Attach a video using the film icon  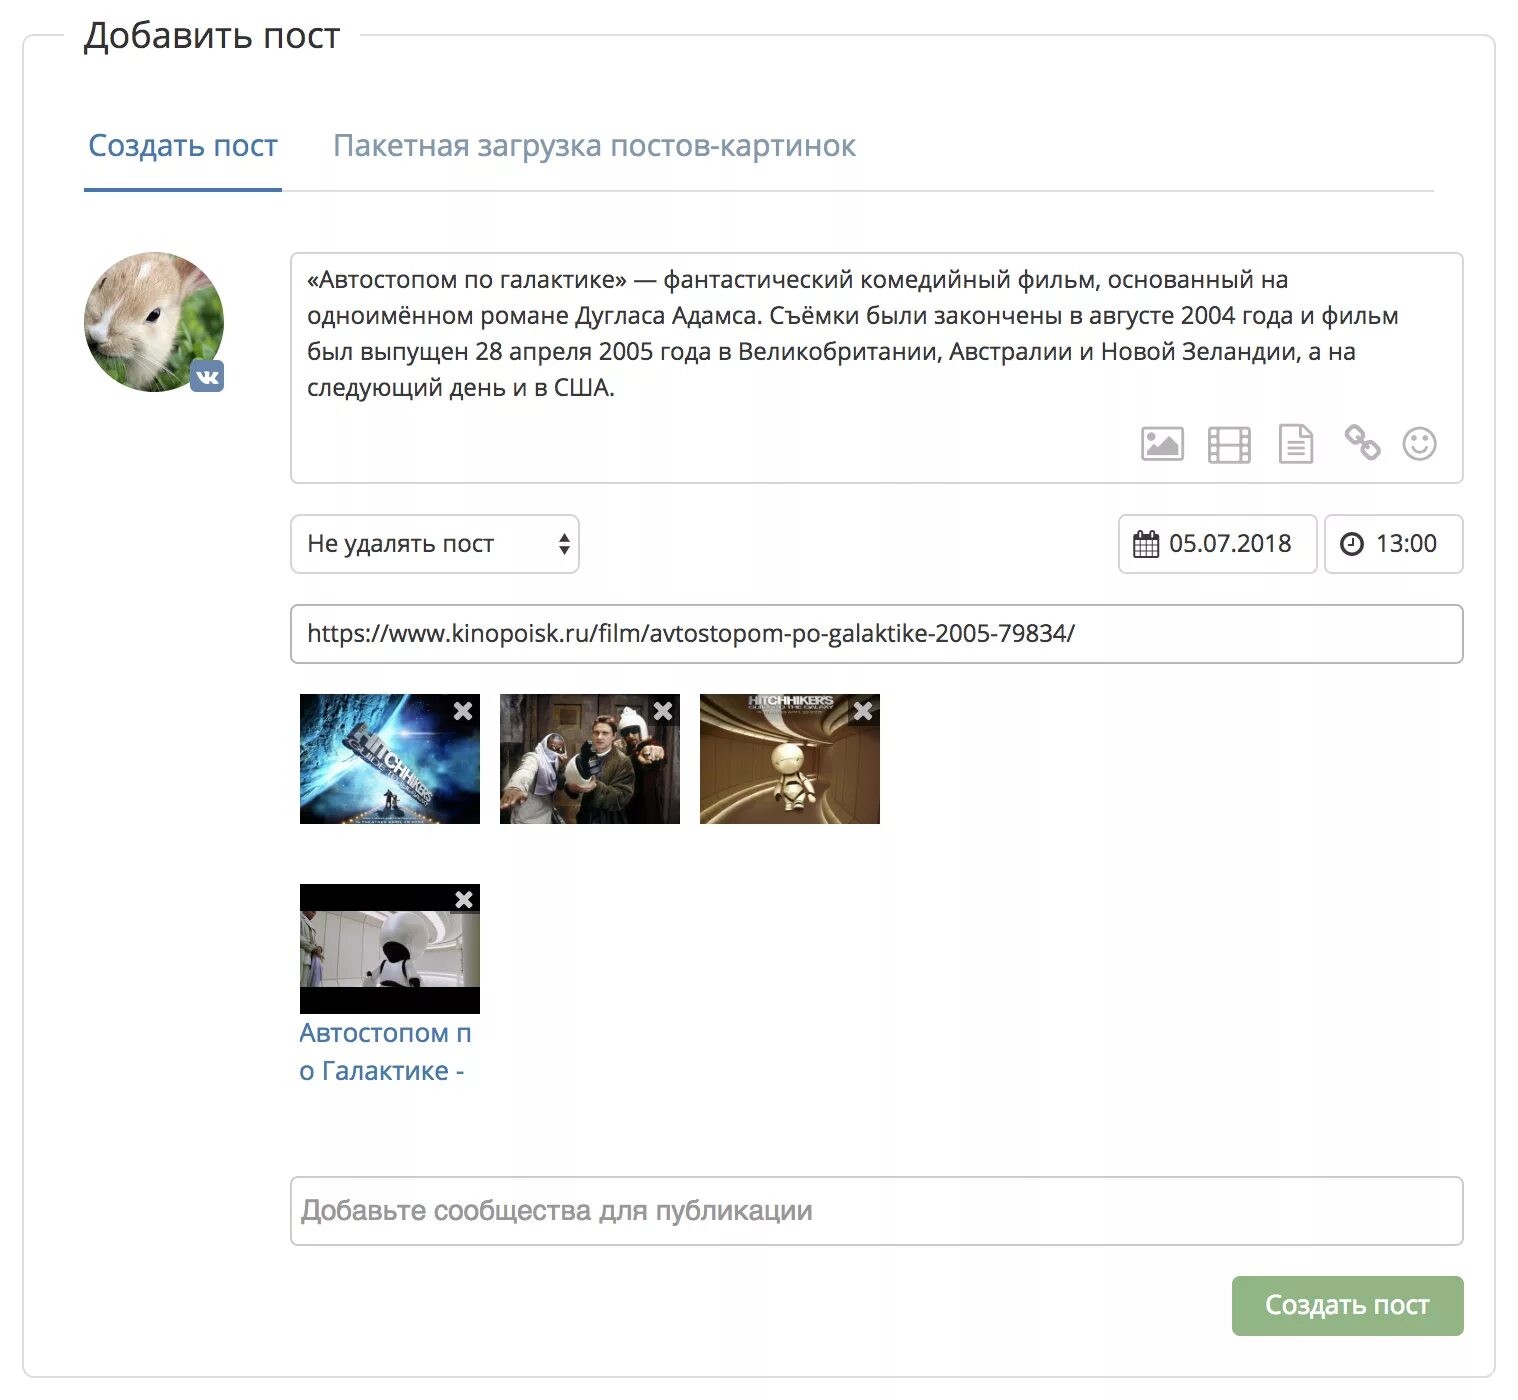tap(1229, 444)
